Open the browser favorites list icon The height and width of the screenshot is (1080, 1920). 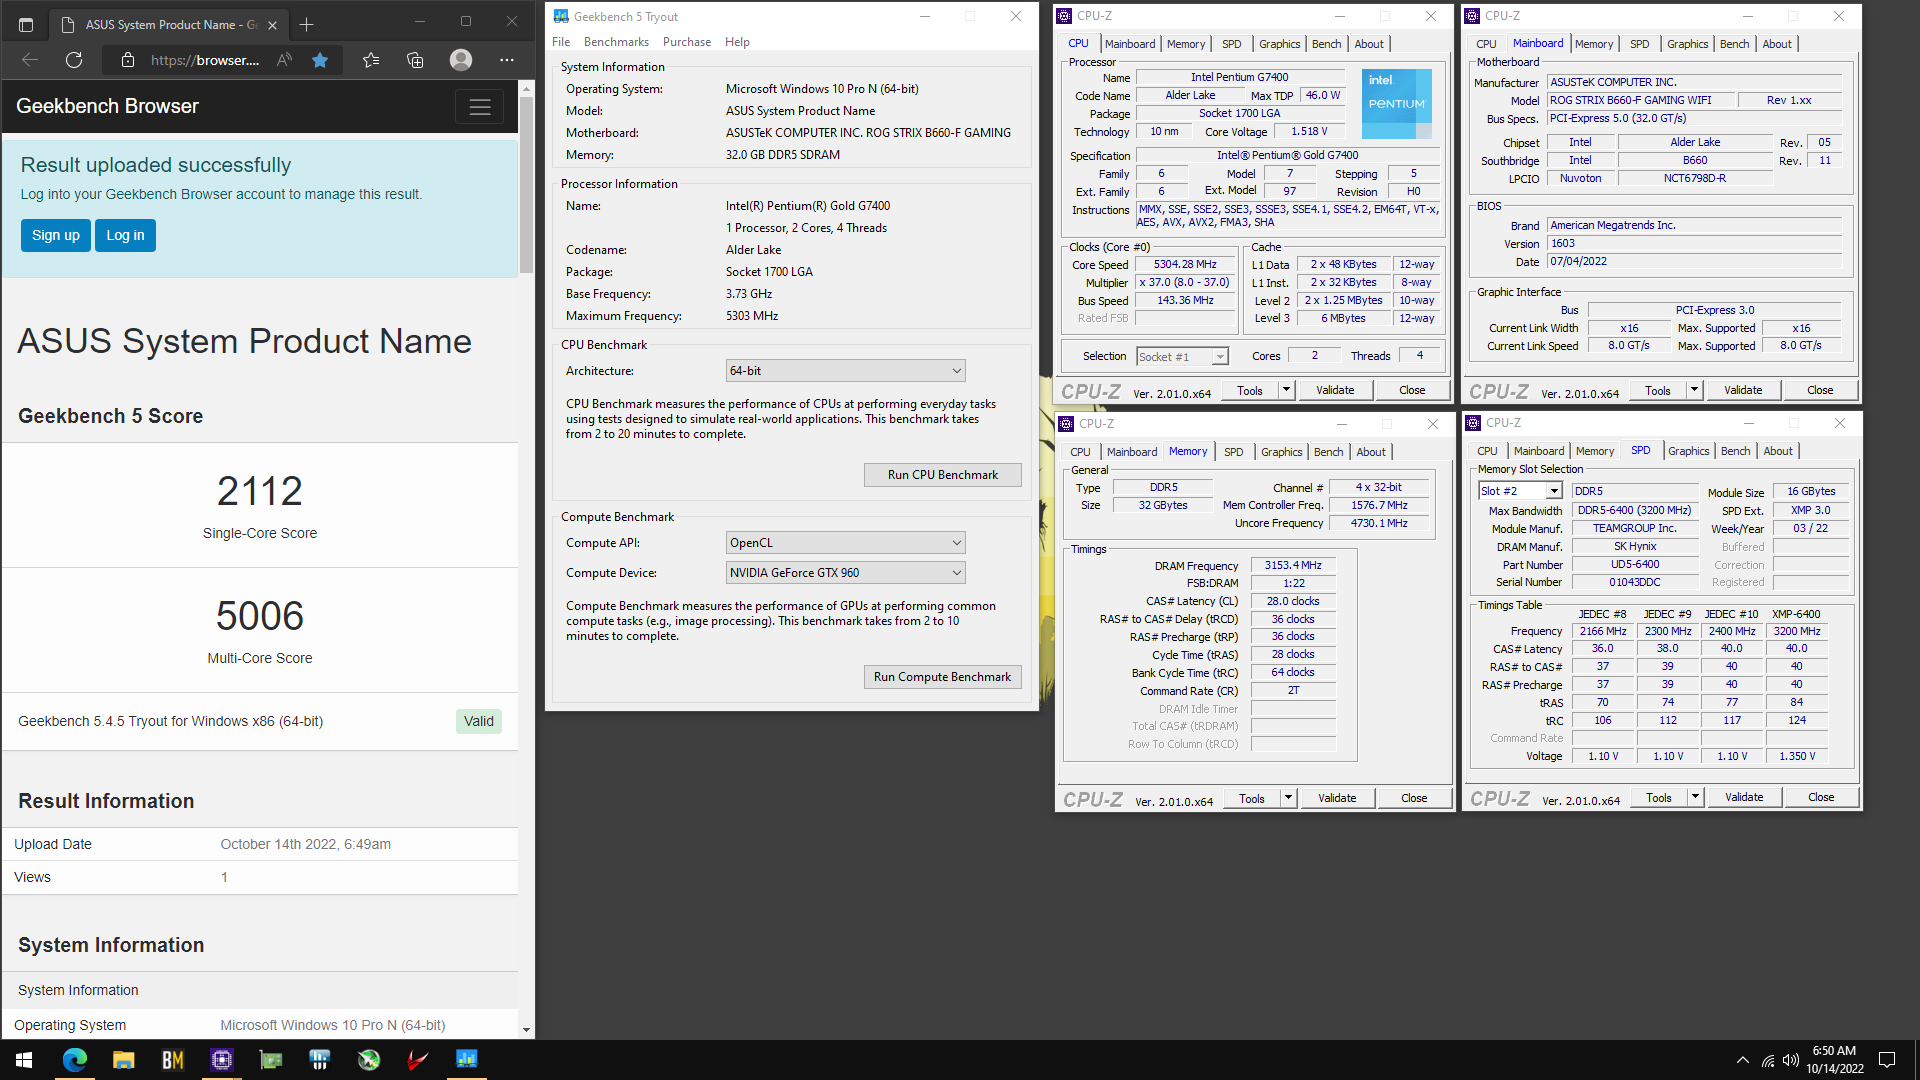371,60
